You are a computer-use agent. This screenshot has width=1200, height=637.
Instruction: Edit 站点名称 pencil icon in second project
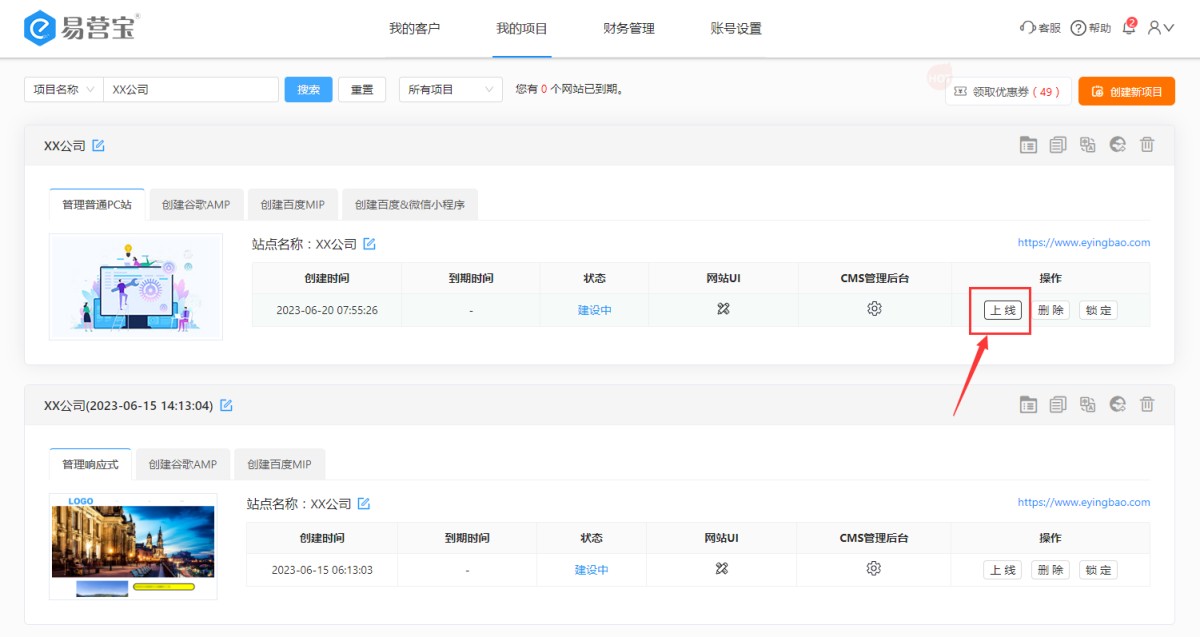(x=364, y=504)
